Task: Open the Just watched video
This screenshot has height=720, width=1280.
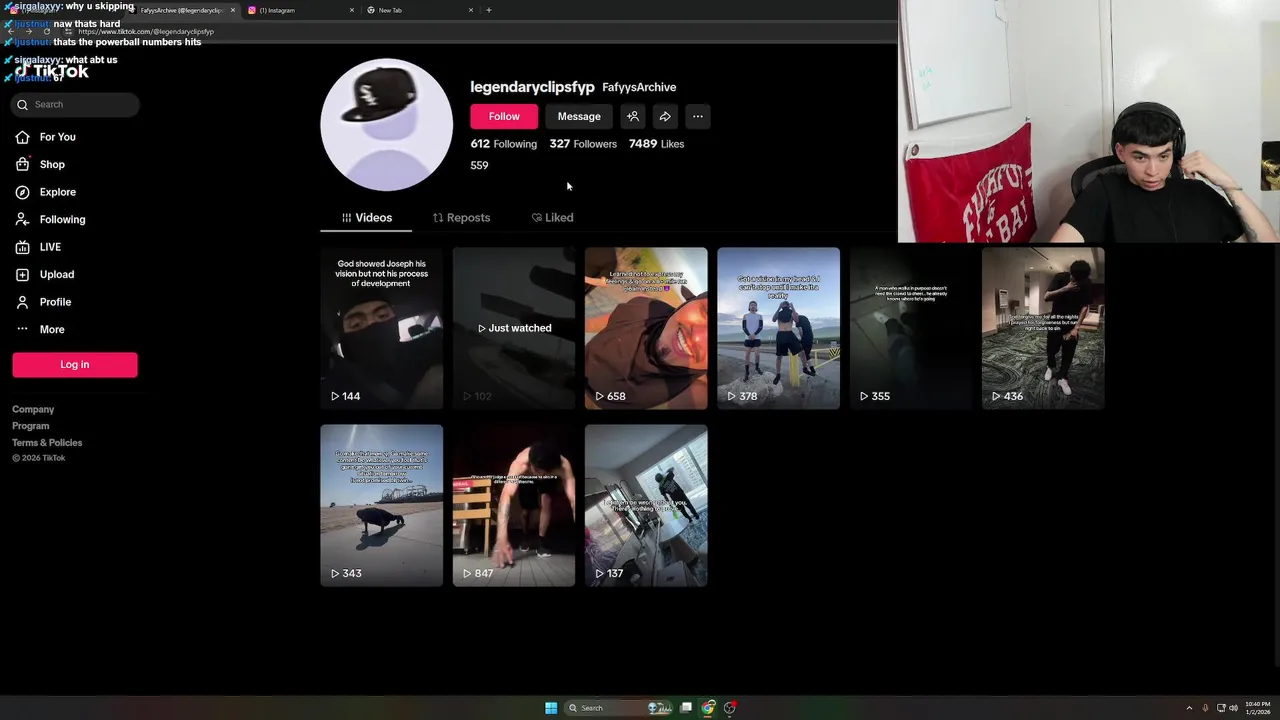Action: click(x=514, y=328)
